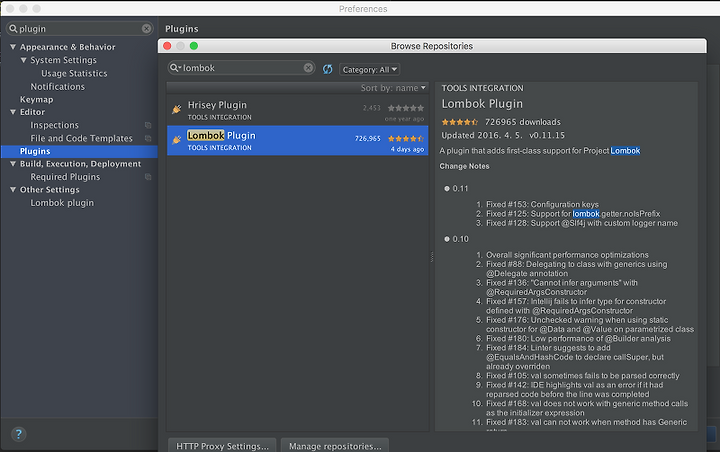Click the Lombok Plugin title in details
Viewport: 720px width, 452px height.
(x=482, y=104)
